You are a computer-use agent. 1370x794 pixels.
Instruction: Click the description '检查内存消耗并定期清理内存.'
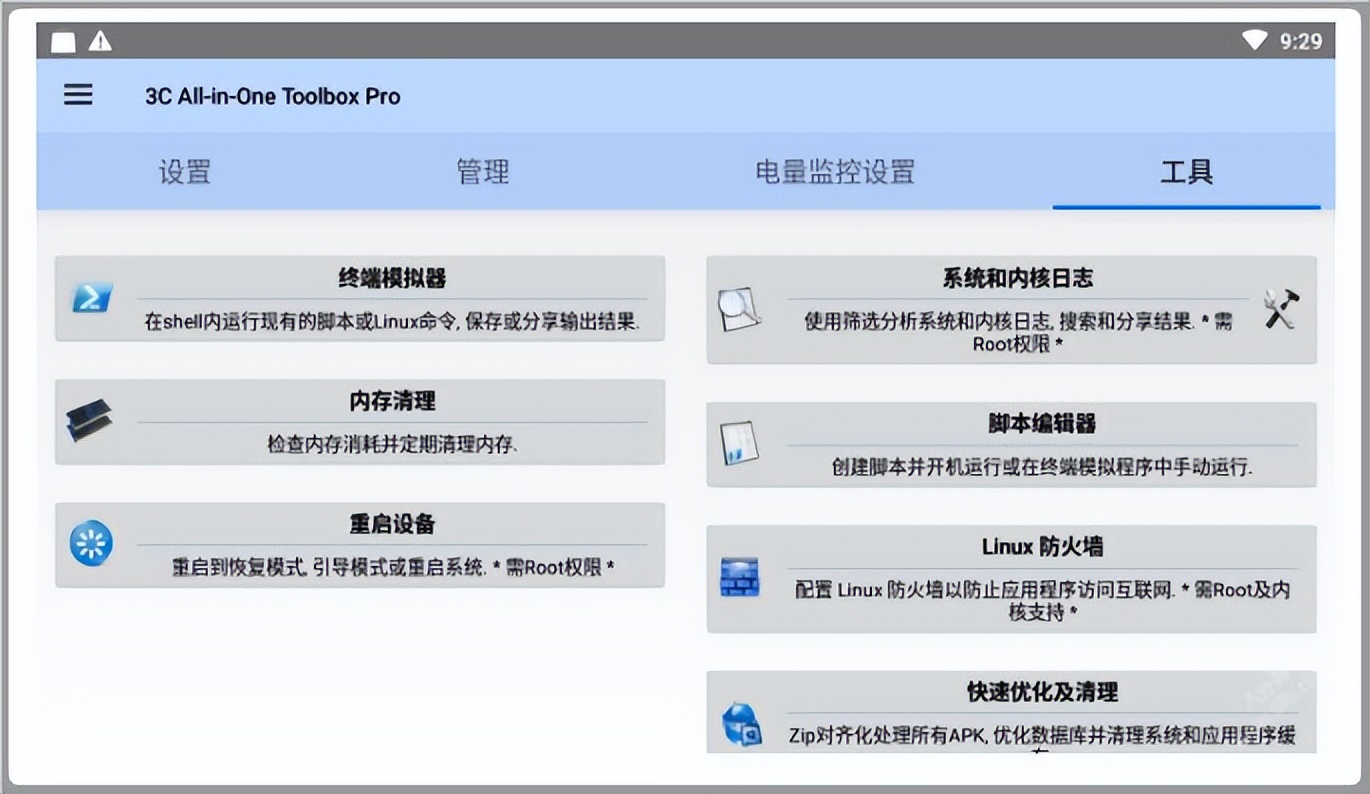(x=392, y=444)
